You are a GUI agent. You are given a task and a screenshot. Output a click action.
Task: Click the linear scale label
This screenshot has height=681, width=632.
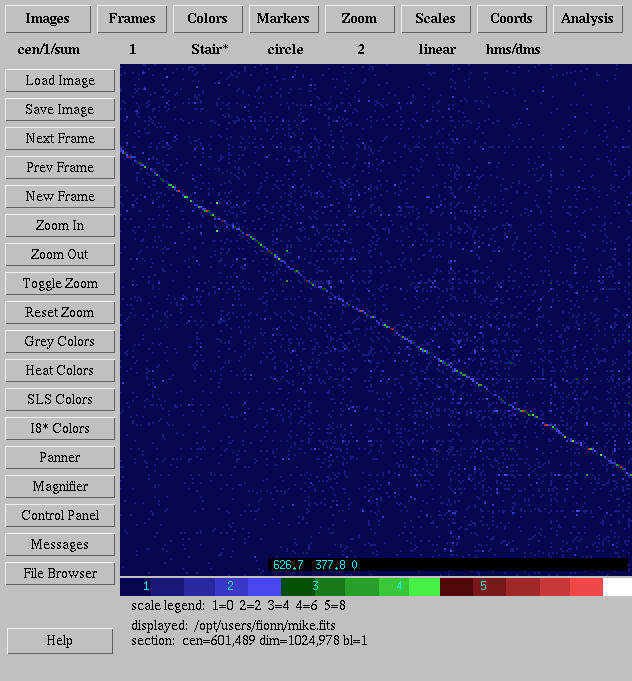[x=437, y=50]
